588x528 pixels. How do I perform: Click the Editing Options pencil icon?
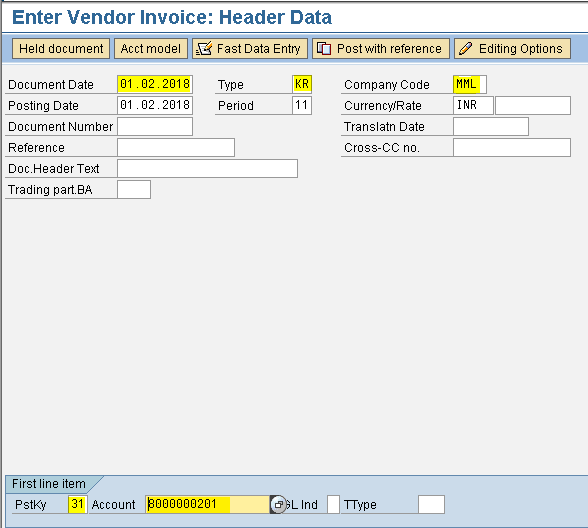pyautogui.click(x=466, y=49)
